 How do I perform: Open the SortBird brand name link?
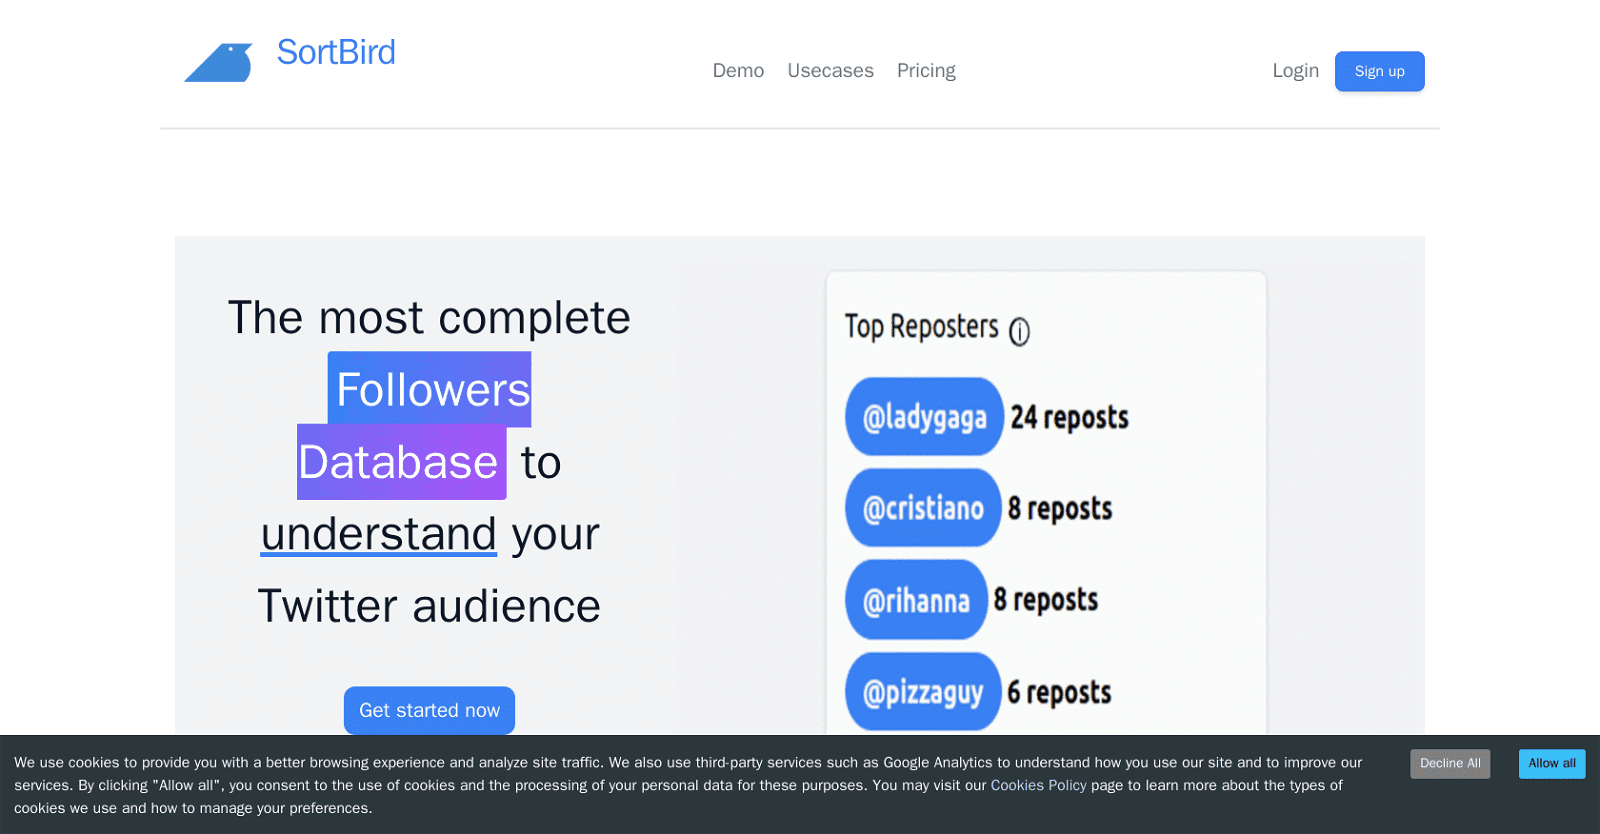[x=336, y=52]
